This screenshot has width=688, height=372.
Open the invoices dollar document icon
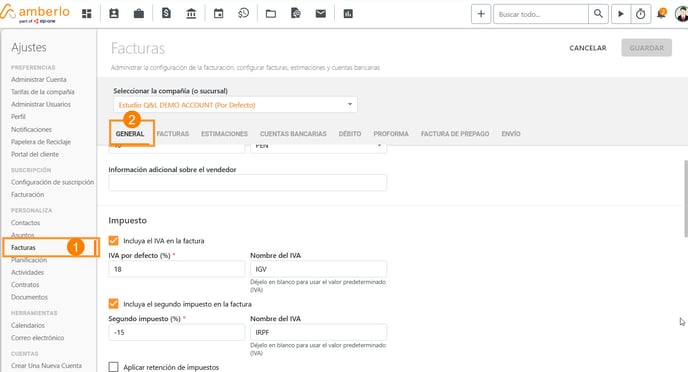pyautogui.click(x=166, y=14)
